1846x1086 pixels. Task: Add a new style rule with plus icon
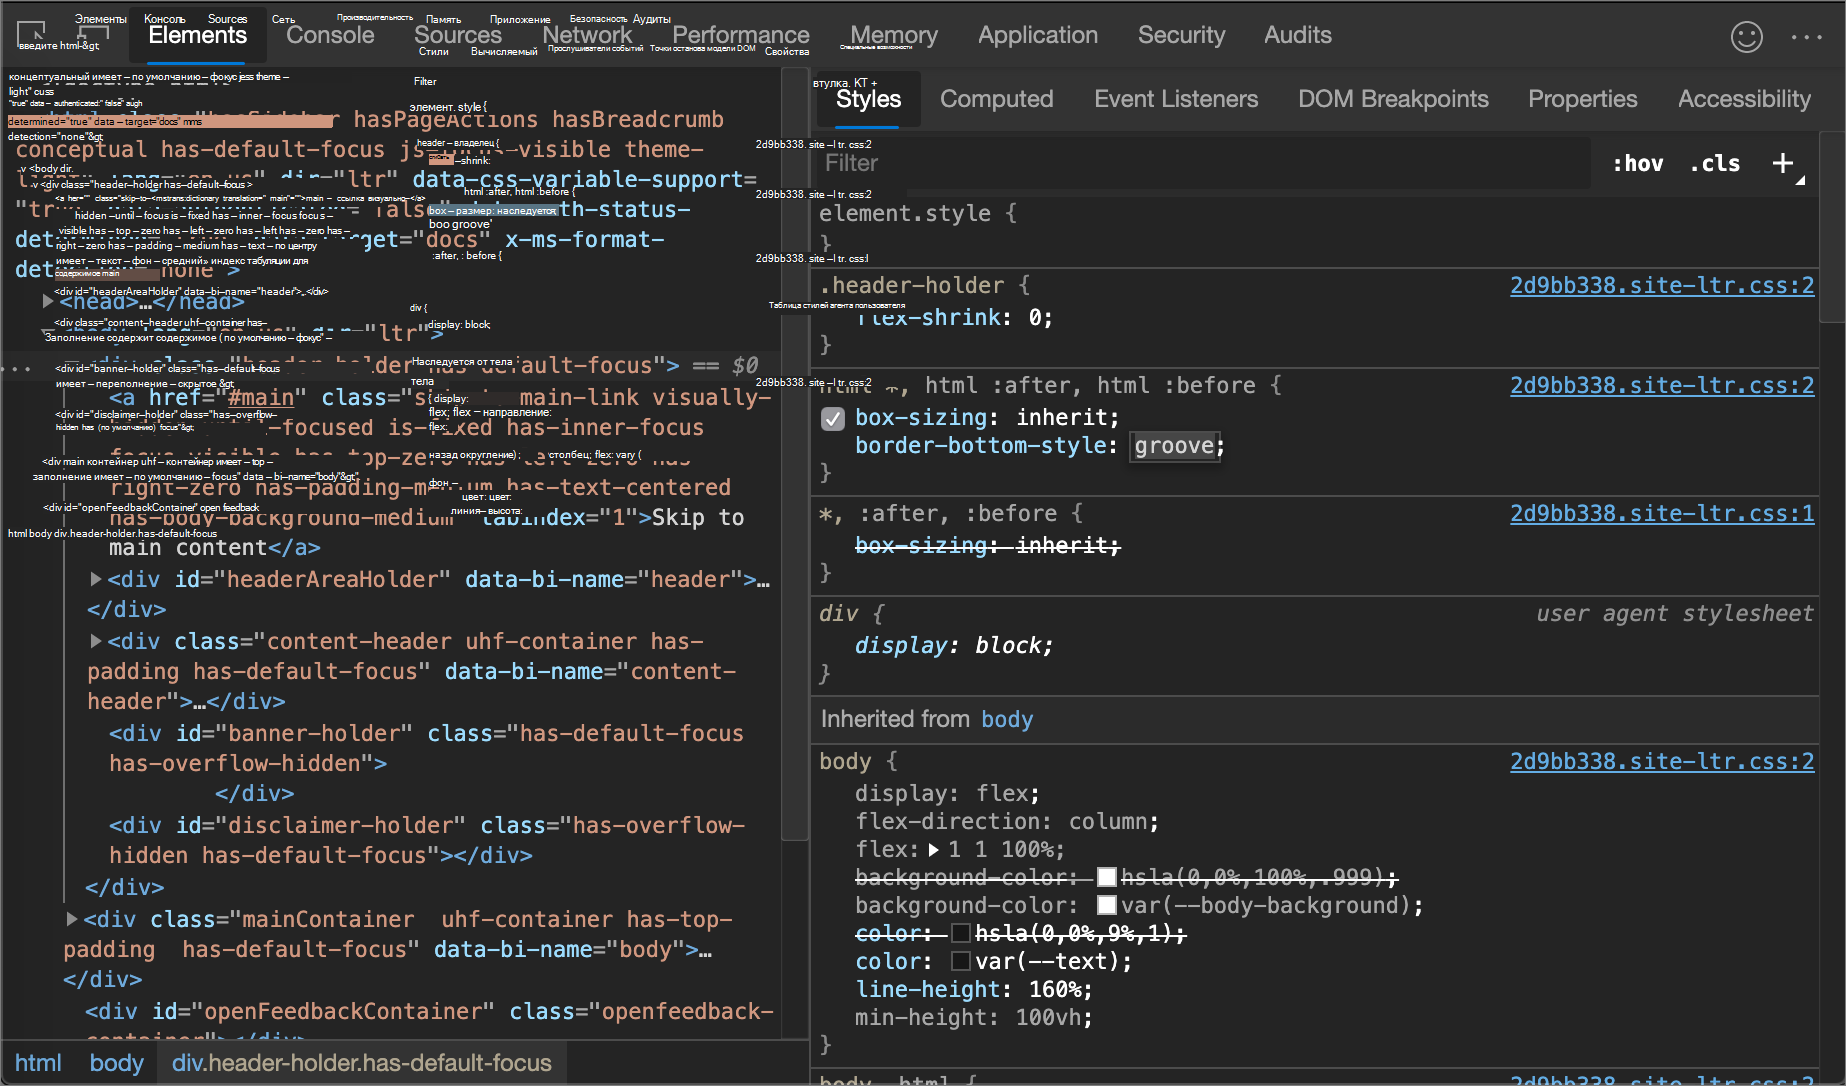[x=1782, y=163]
